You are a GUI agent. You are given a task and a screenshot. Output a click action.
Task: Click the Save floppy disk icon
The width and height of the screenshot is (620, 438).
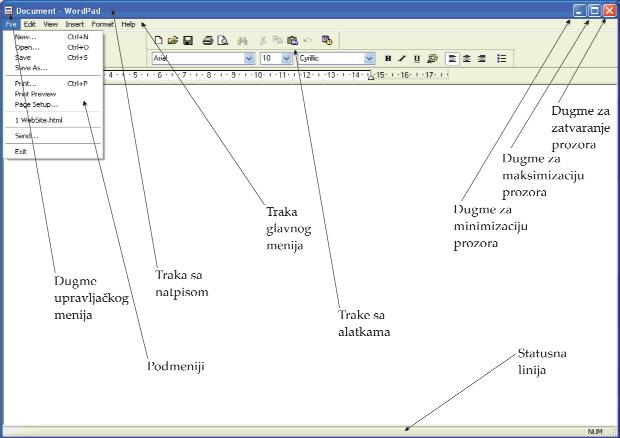(x=188, y=40)
